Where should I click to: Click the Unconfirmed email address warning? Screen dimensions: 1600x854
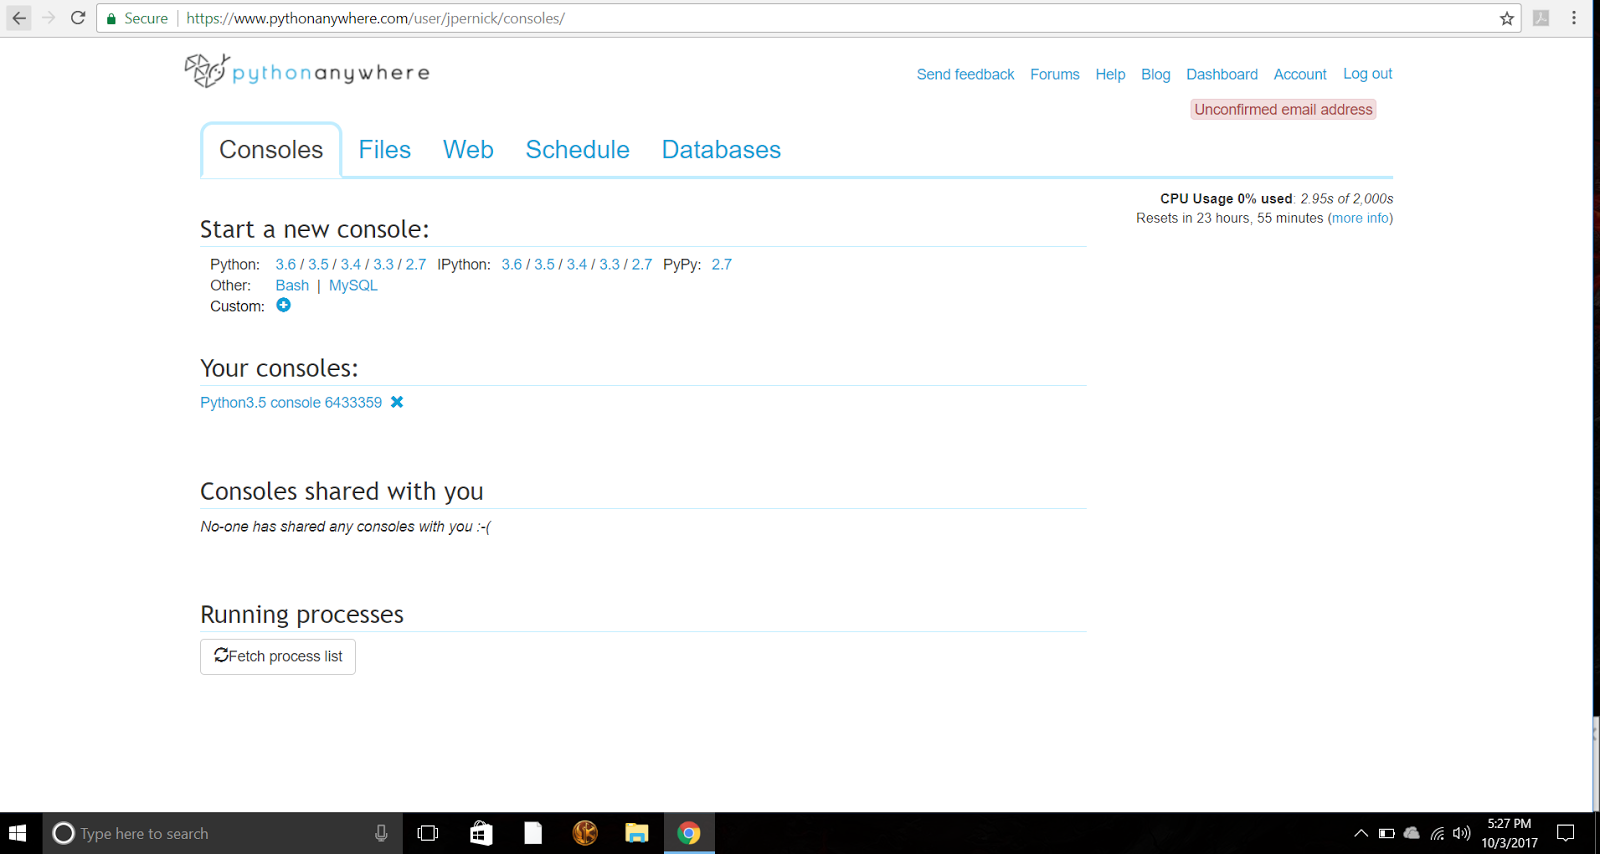pyautogui.click(x=1283, y=109)
